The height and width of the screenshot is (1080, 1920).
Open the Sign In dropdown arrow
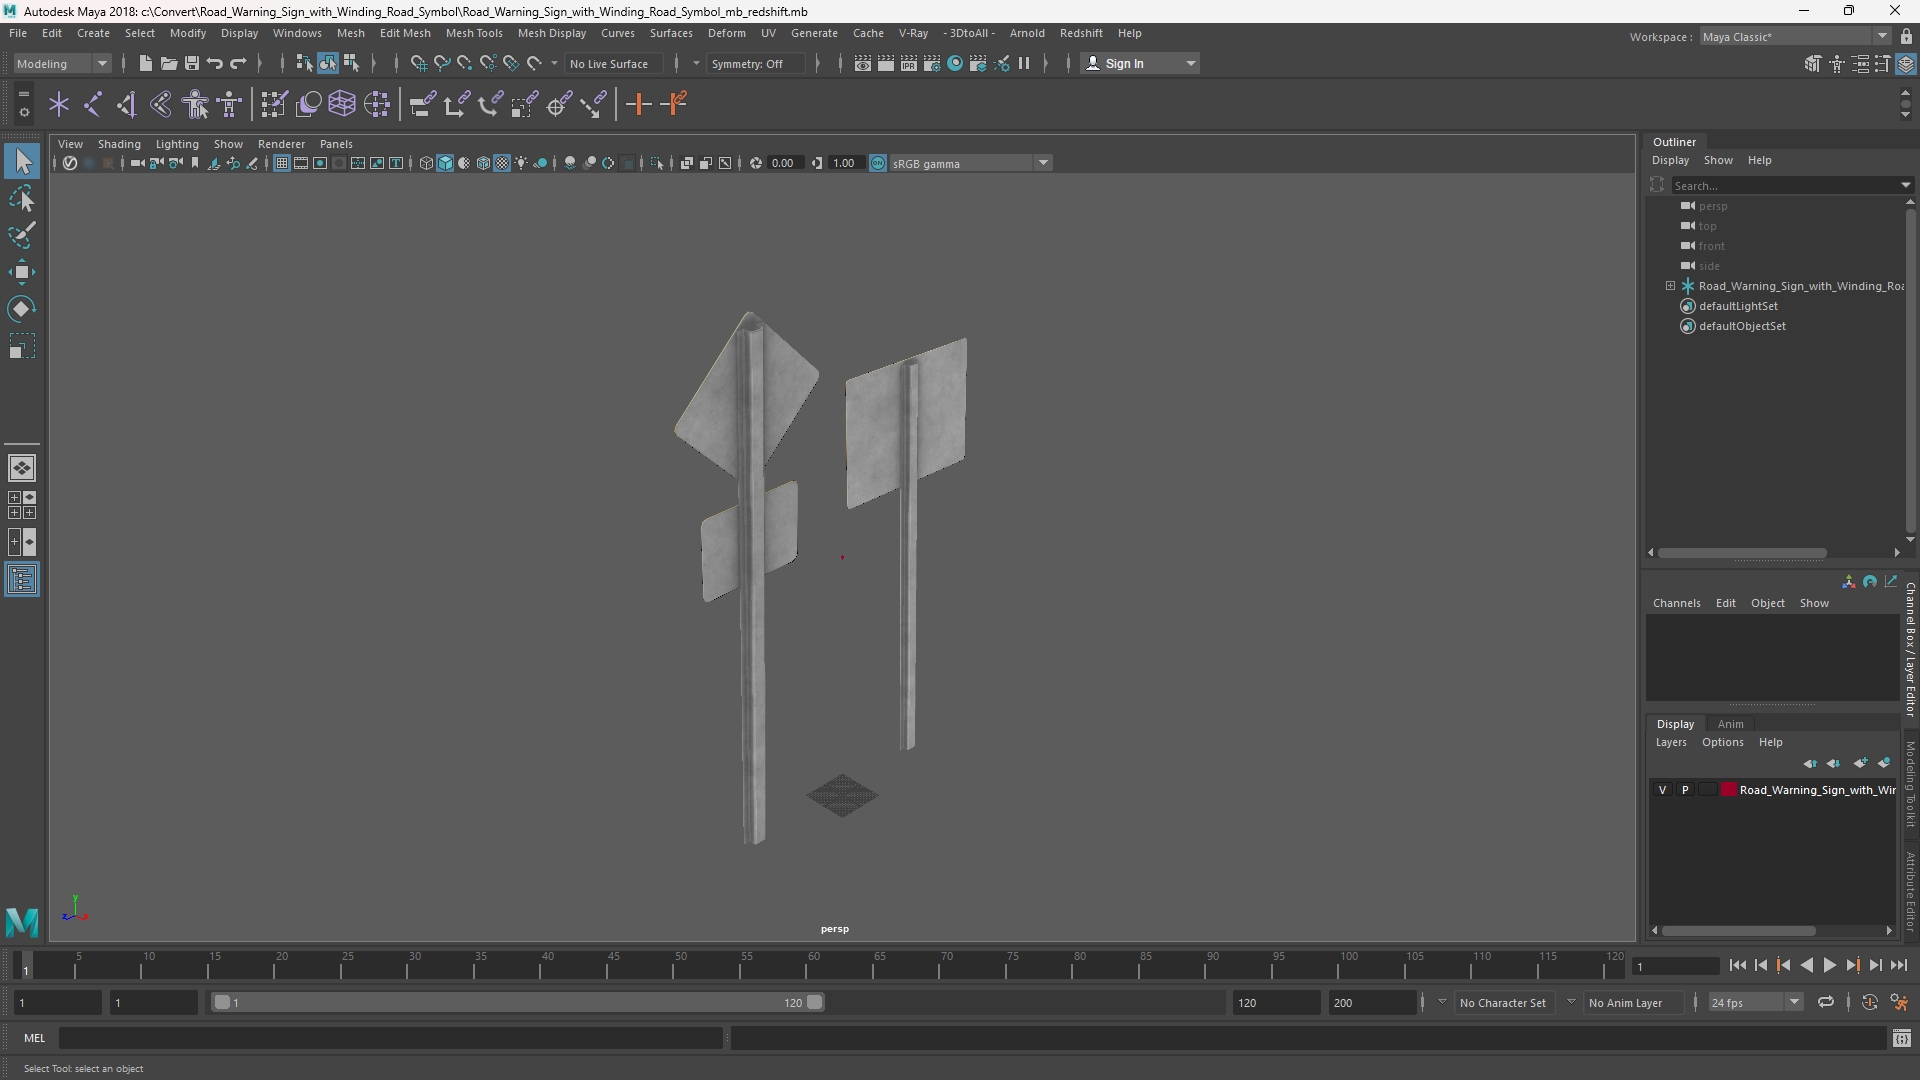point(1190,63)
